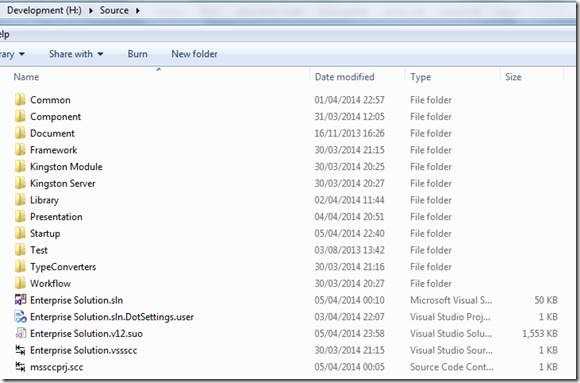Select the Framework folder name
This screenshot has height=383, width=580.
(x=53, y=150)
